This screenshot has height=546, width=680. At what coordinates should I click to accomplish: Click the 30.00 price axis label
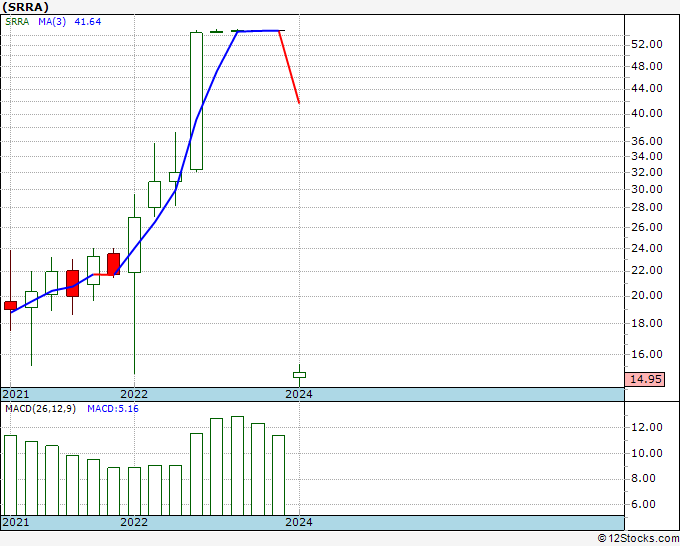pyautogui.click(x=646, y=189)
